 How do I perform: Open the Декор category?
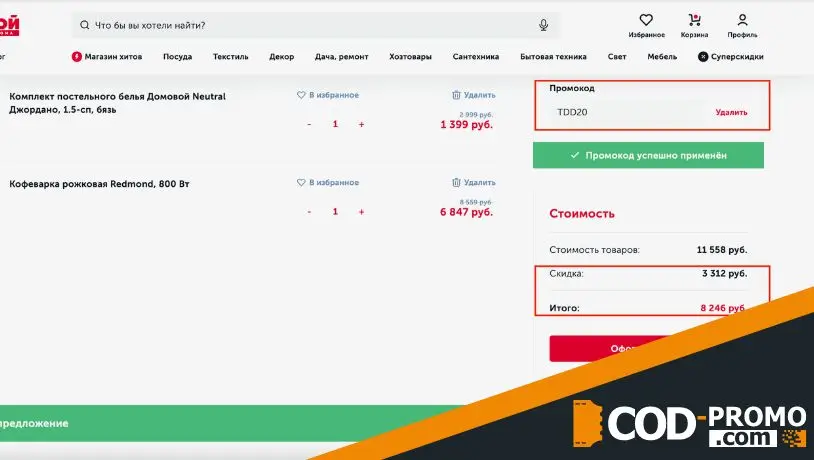click(x=281, y=57)
